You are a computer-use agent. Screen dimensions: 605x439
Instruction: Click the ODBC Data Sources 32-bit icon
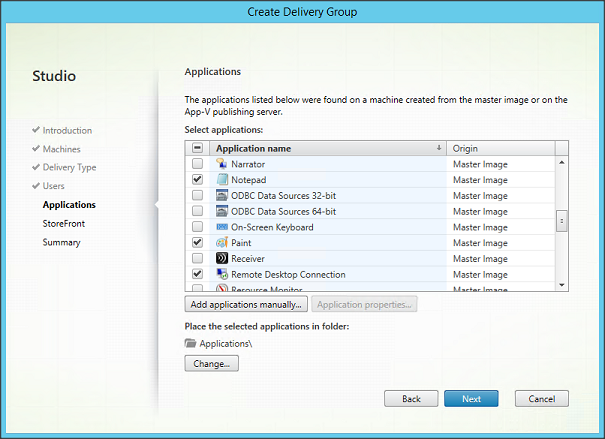click(222, 195)
